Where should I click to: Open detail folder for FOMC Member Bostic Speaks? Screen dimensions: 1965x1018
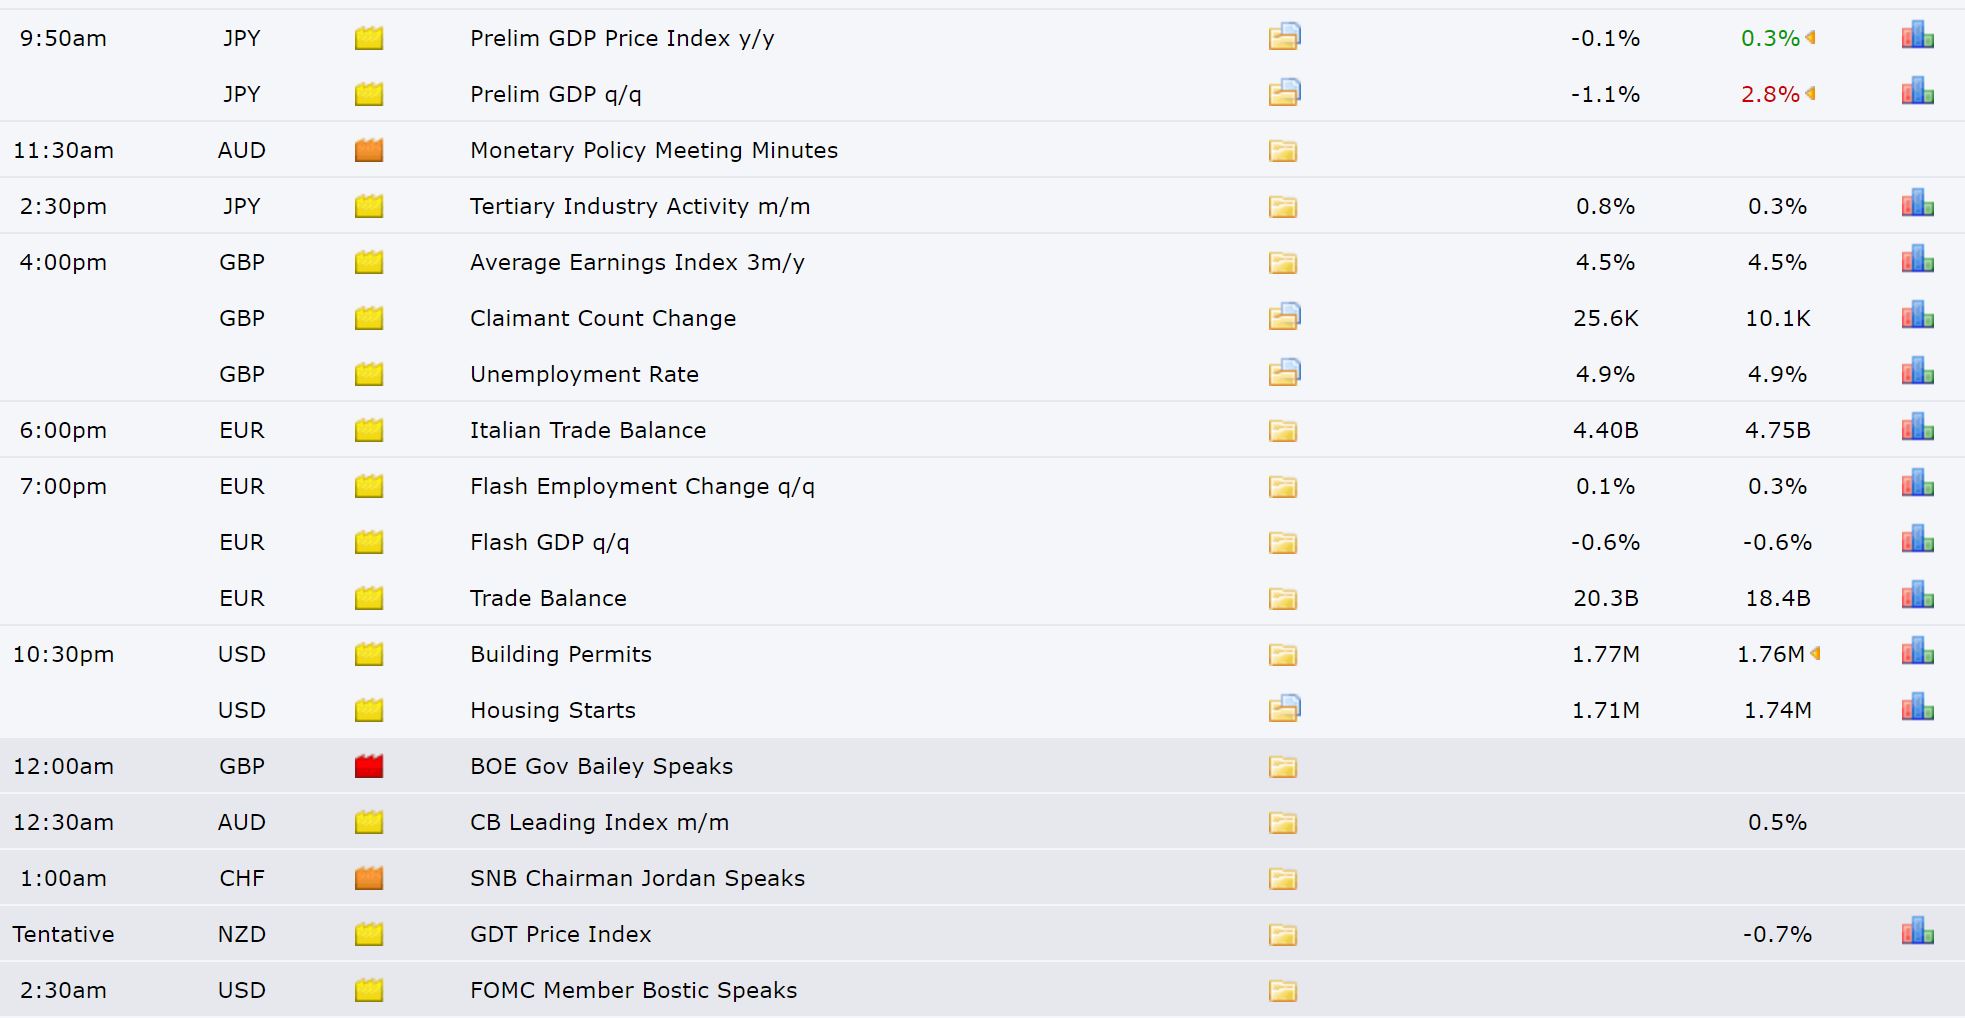tap(1283, 991)
